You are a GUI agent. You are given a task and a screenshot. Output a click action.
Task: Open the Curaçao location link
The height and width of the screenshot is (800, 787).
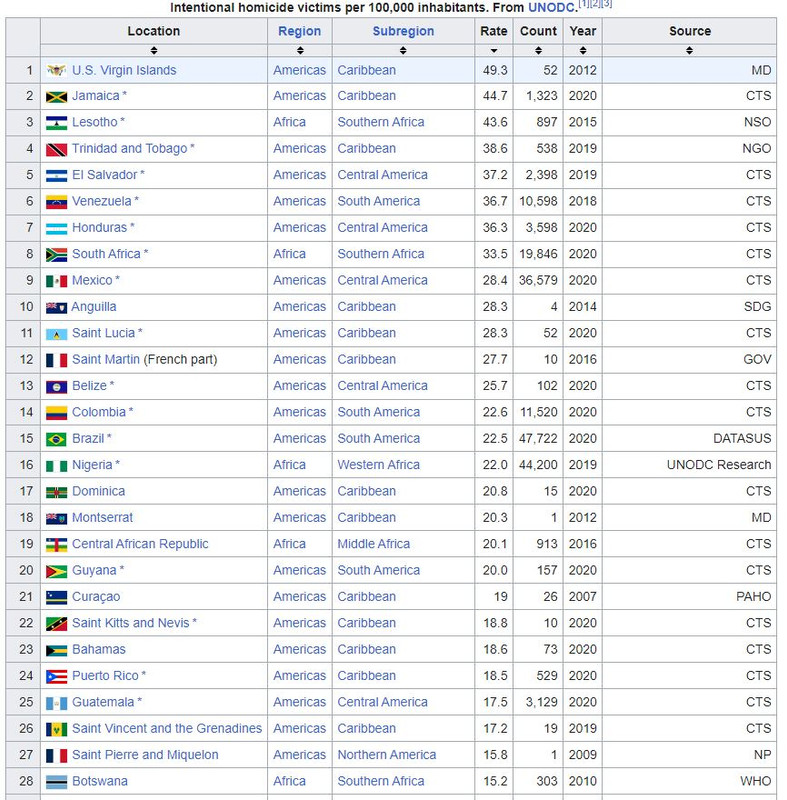[x=96, y=597]
